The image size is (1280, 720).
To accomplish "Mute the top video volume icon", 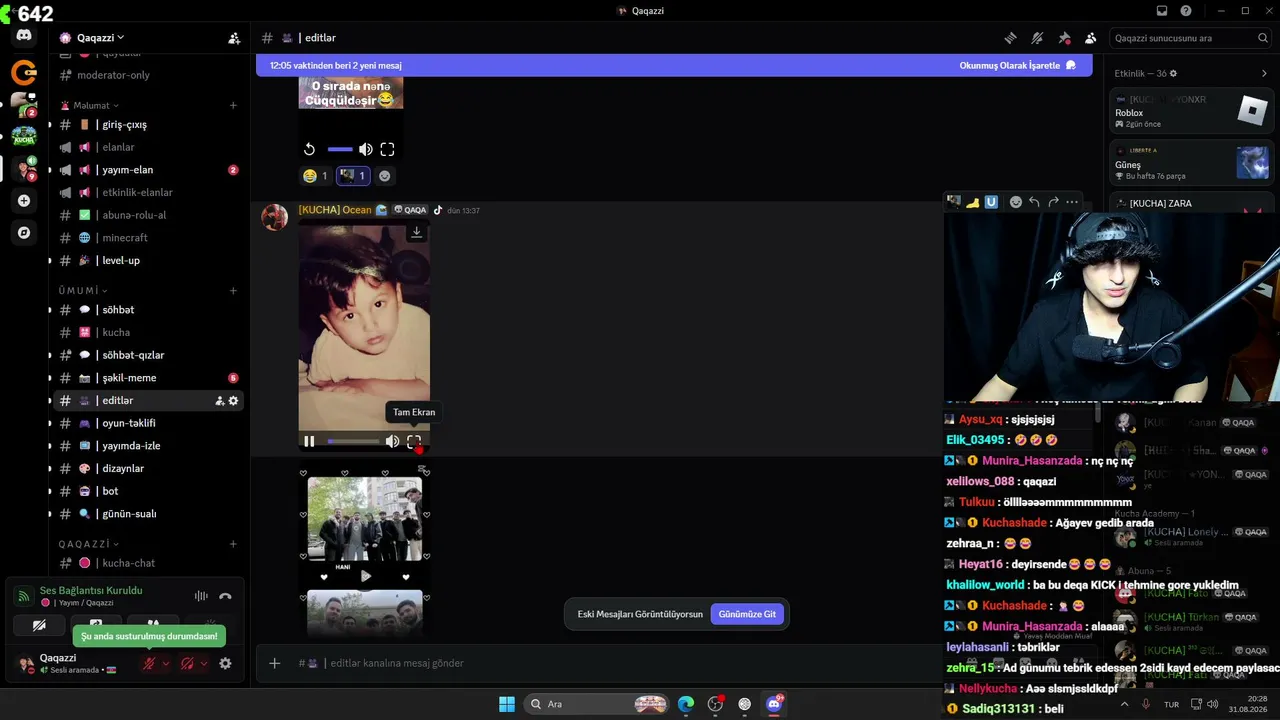I will tap(366, 149).
